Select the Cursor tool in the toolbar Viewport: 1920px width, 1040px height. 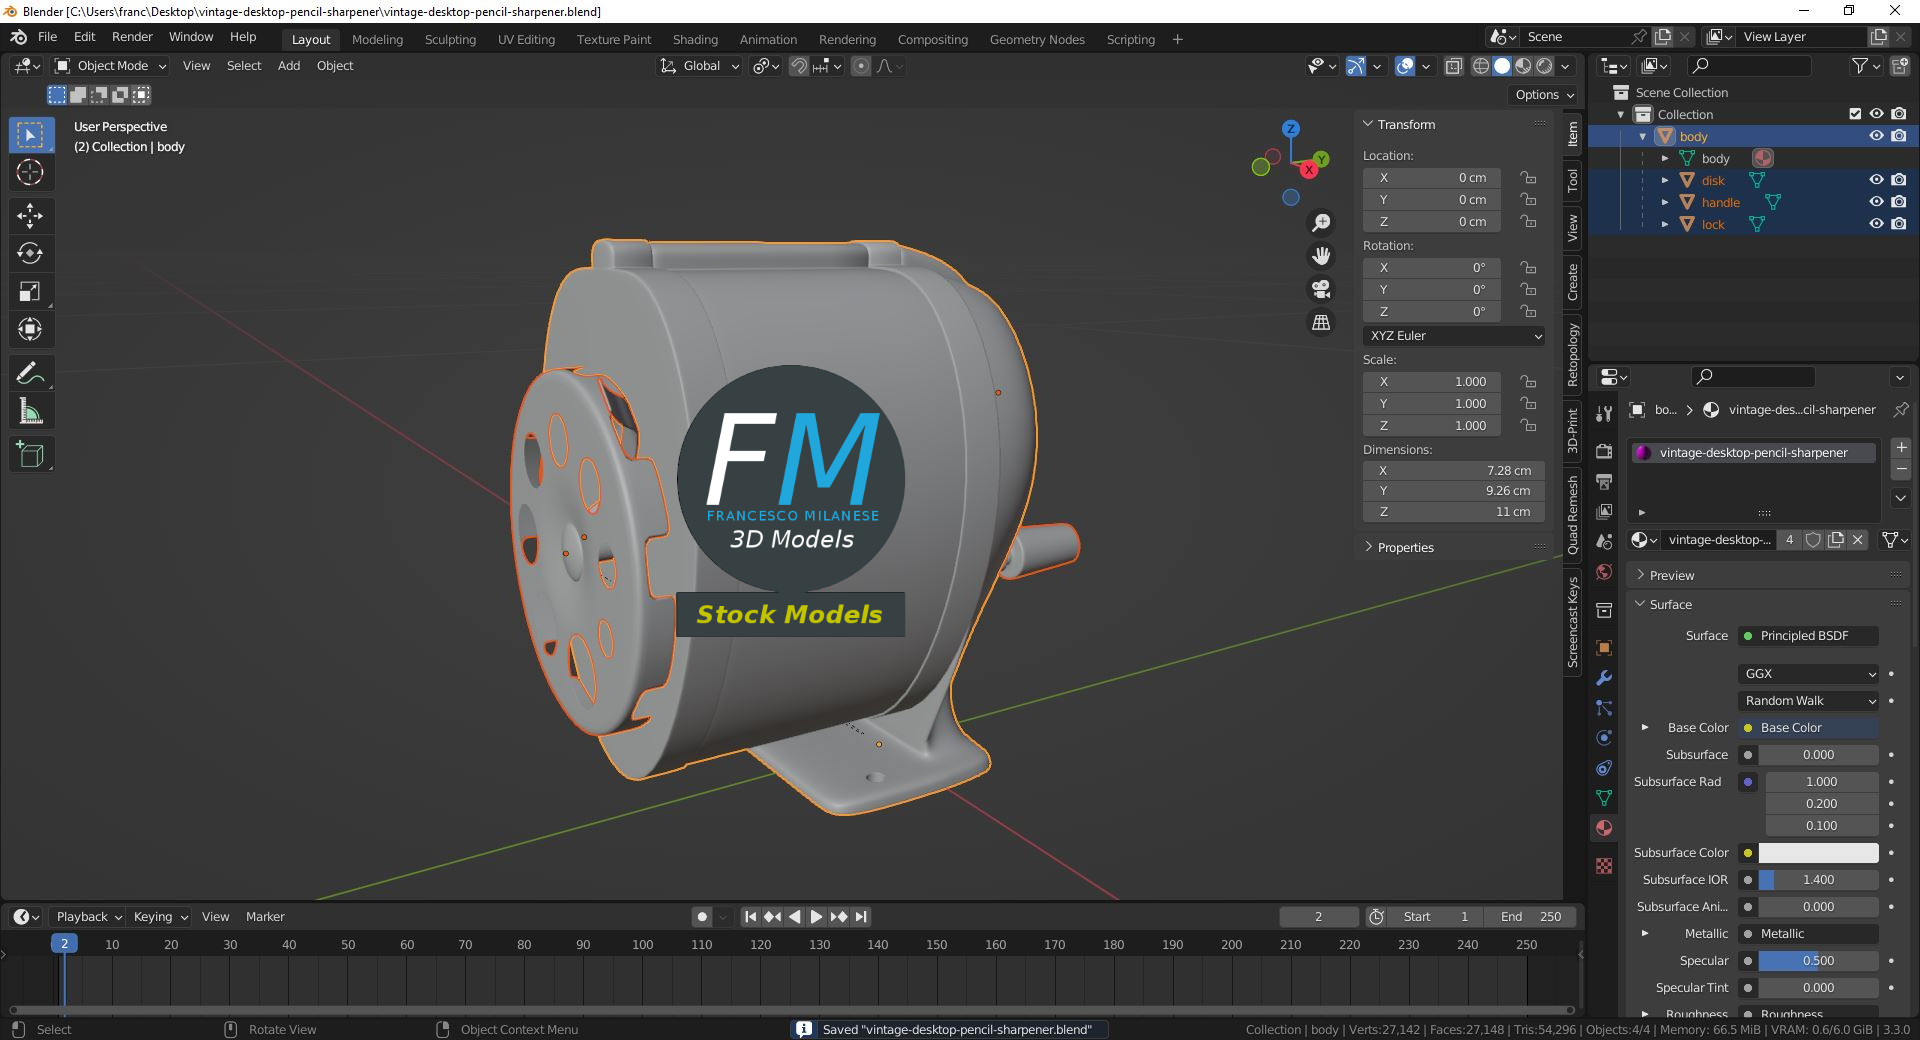[30, 173]
